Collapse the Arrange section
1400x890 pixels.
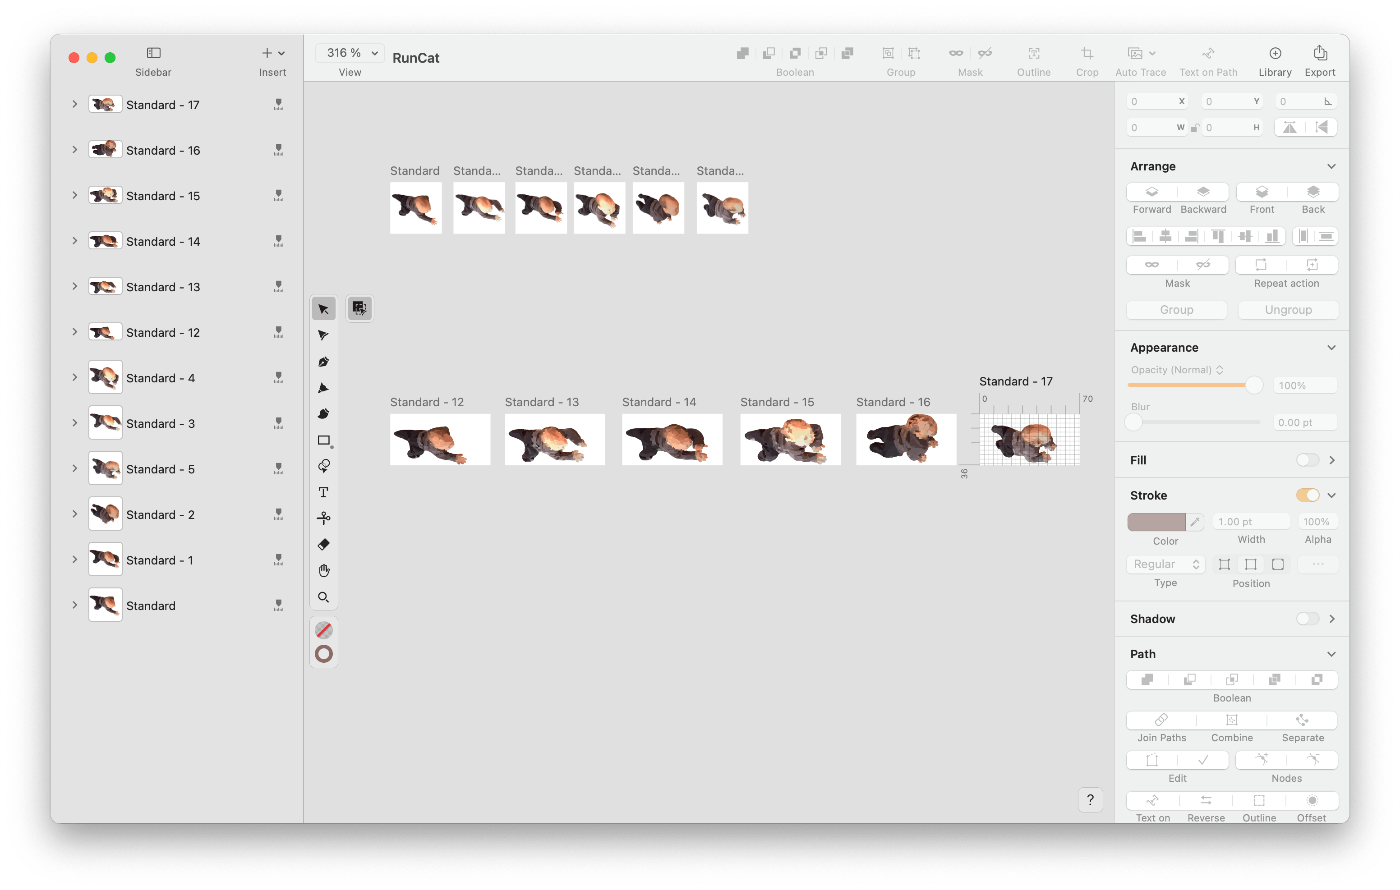1331,167
